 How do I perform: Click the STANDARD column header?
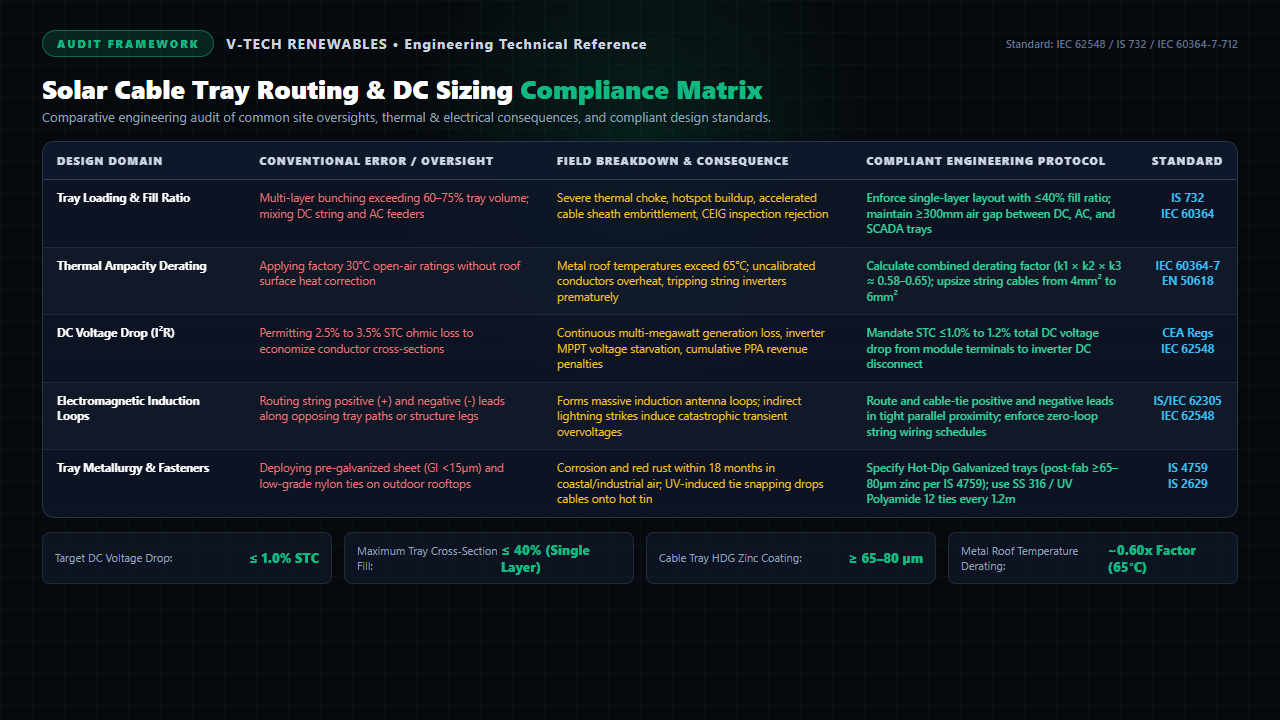[x=1187, y=161]
